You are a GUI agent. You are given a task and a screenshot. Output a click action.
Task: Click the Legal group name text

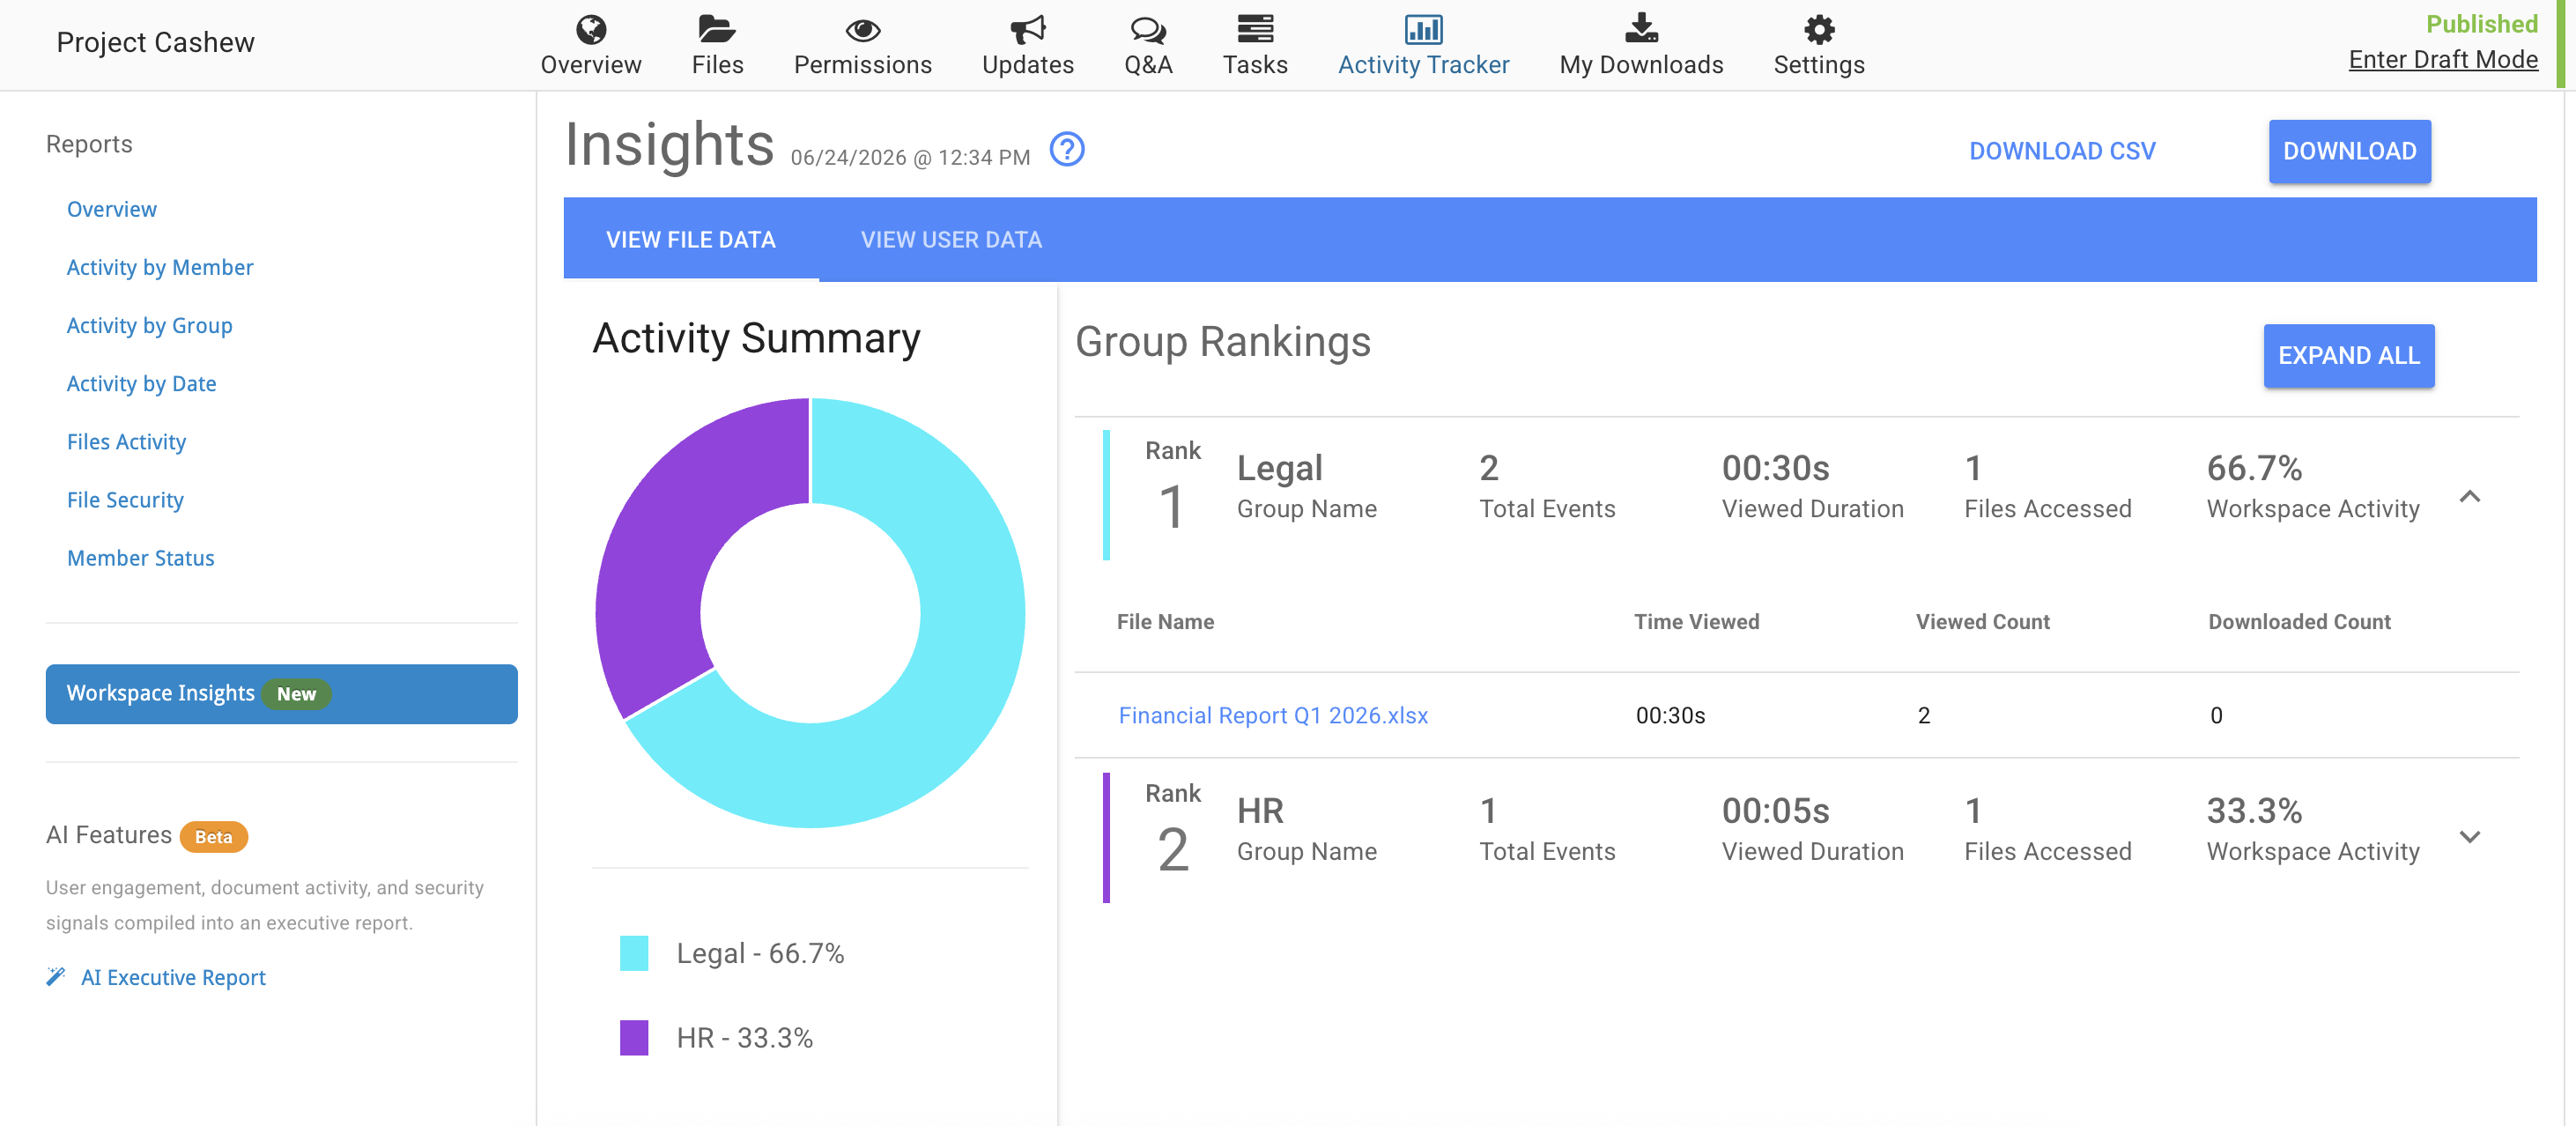point(1279,467)
